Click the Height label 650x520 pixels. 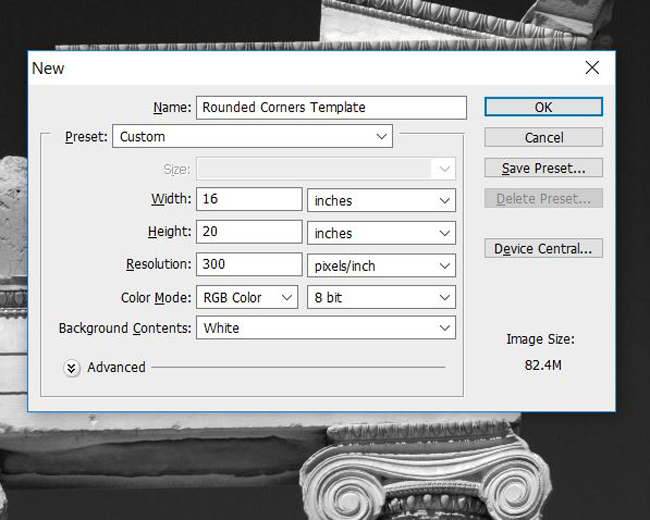click(x=170, y=231)
